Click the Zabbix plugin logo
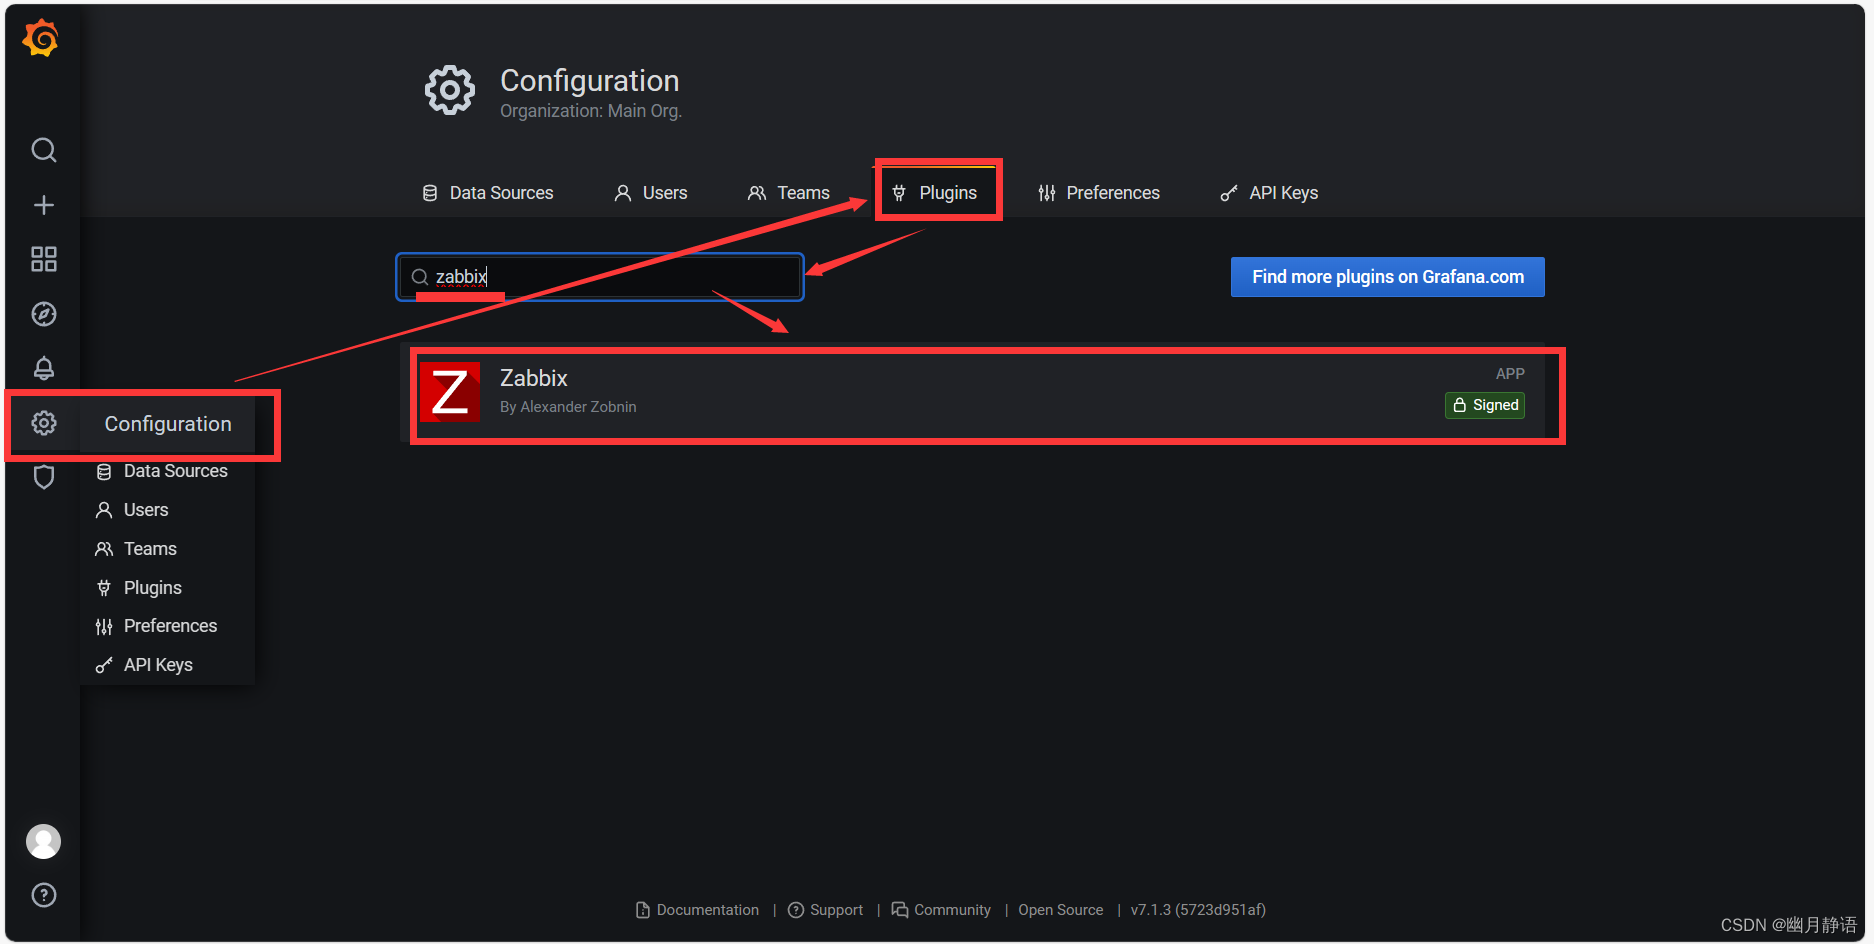Screen dimensions: 1874x944 449,391
